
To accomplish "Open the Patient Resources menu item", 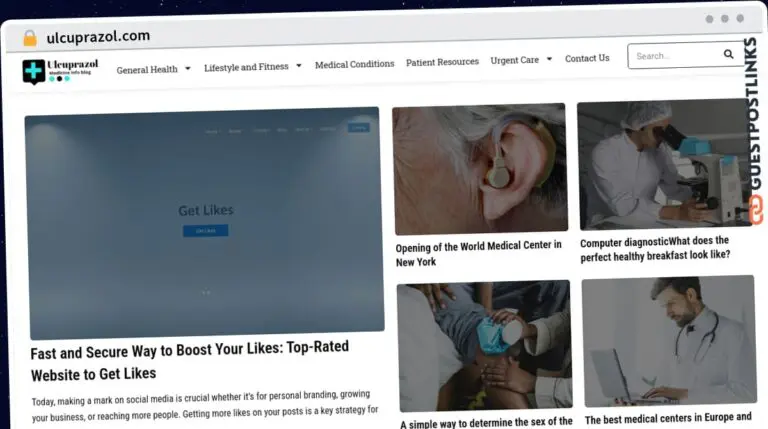I will [442, 62].
